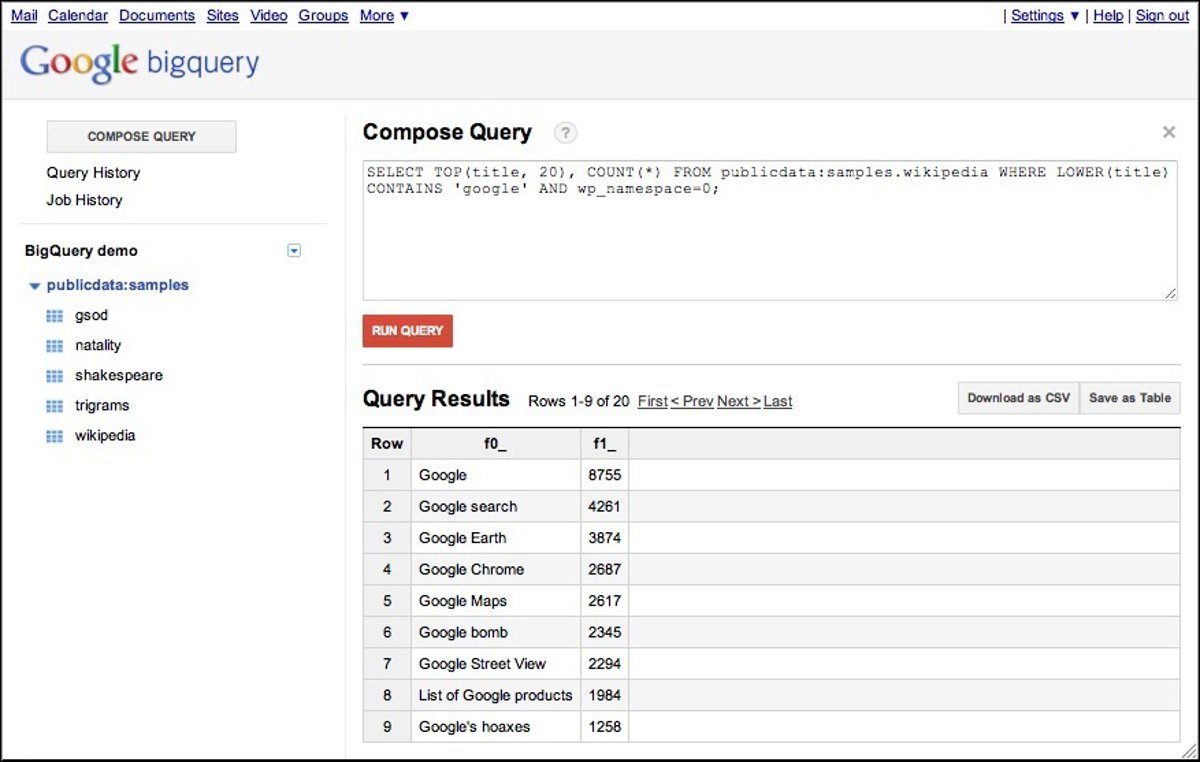Open the BigQuery demo project dropdown
This screenshot has height=762, width=1200.
click(x=294, y=251)
